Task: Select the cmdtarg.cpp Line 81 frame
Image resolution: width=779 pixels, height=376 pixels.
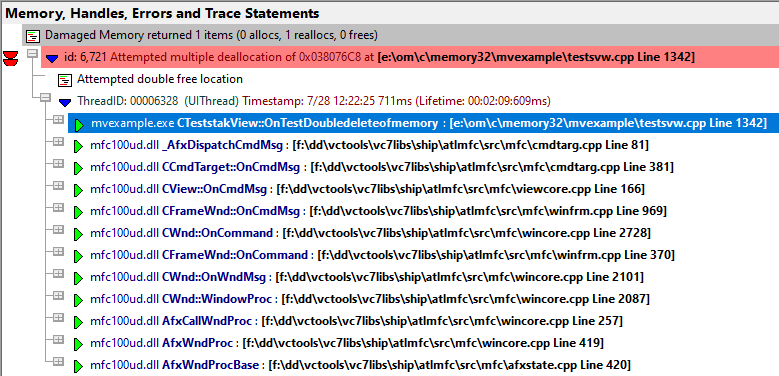Action: pyautogui.click(x=369, y=146)
